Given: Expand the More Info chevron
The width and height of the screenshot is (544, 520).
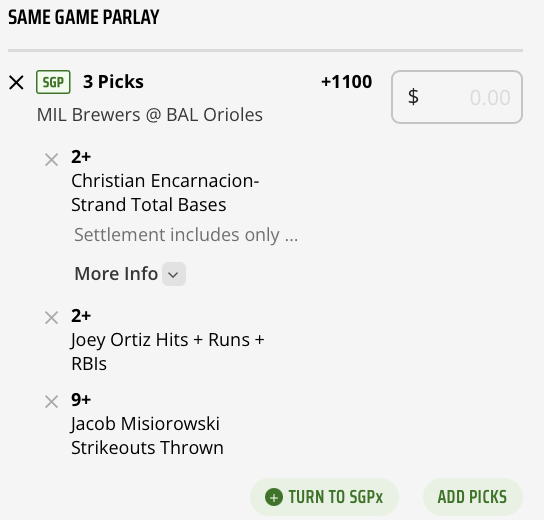Looking at the screenshot, I should 173,274.
